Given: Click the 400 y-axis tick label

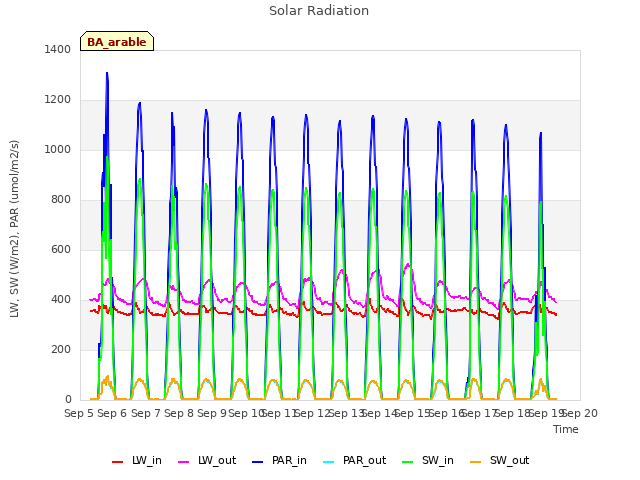Looking at the screenshot, I should click(x=61, y=300).
